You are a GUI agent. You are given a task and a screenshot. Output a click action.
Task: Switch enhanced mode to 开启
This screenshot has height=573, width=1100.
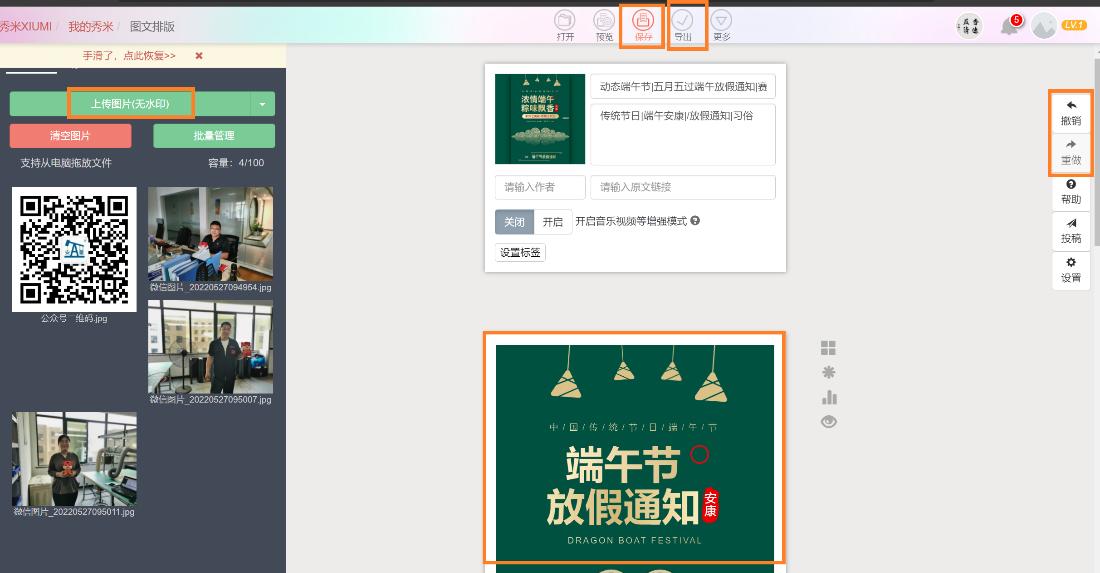552,222
